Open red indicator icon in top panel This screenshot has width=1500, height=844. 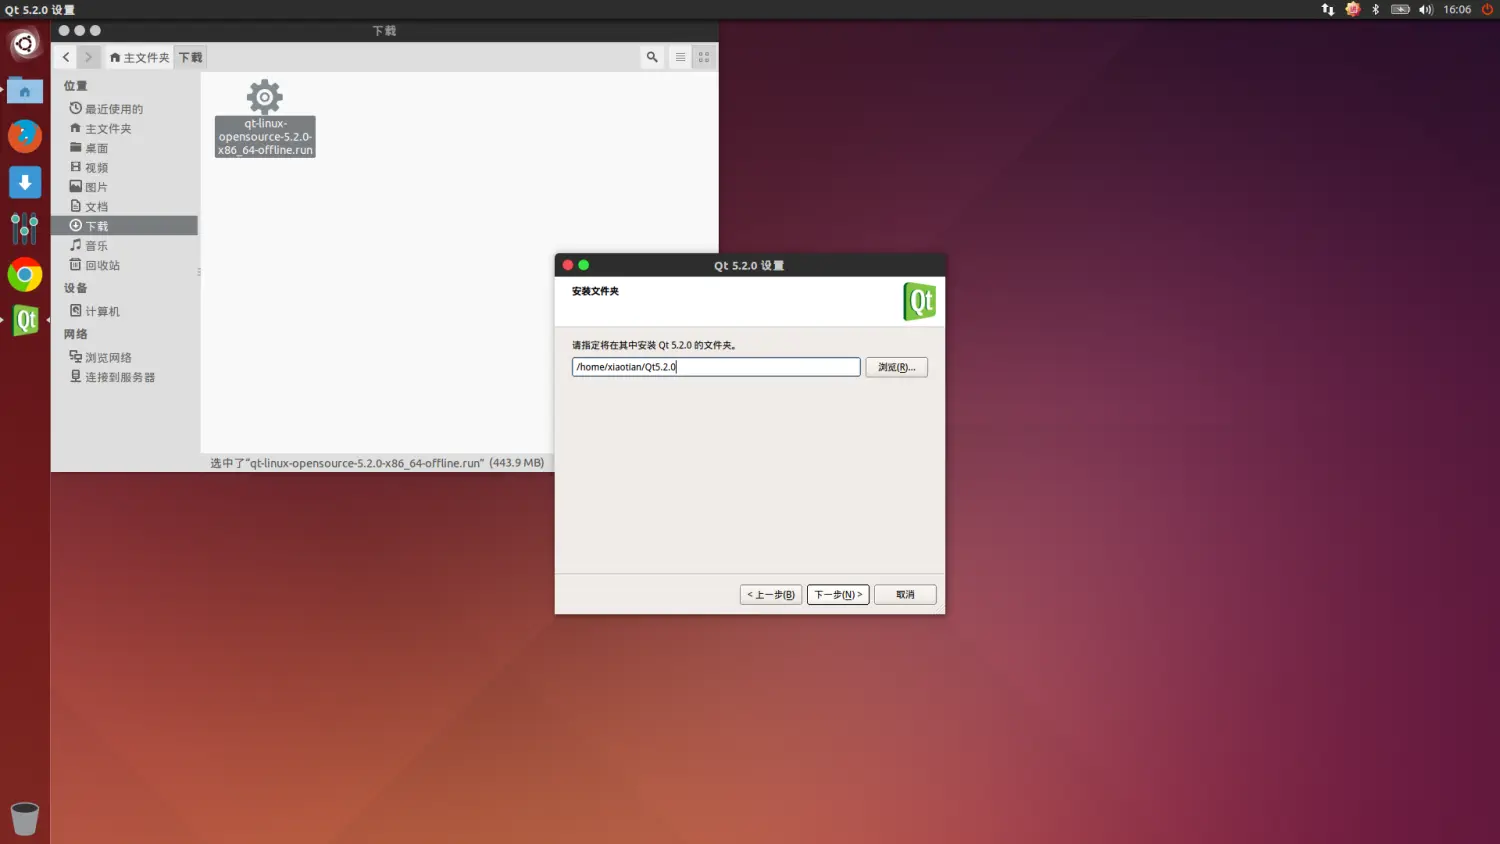click(x=1352, y=9)
